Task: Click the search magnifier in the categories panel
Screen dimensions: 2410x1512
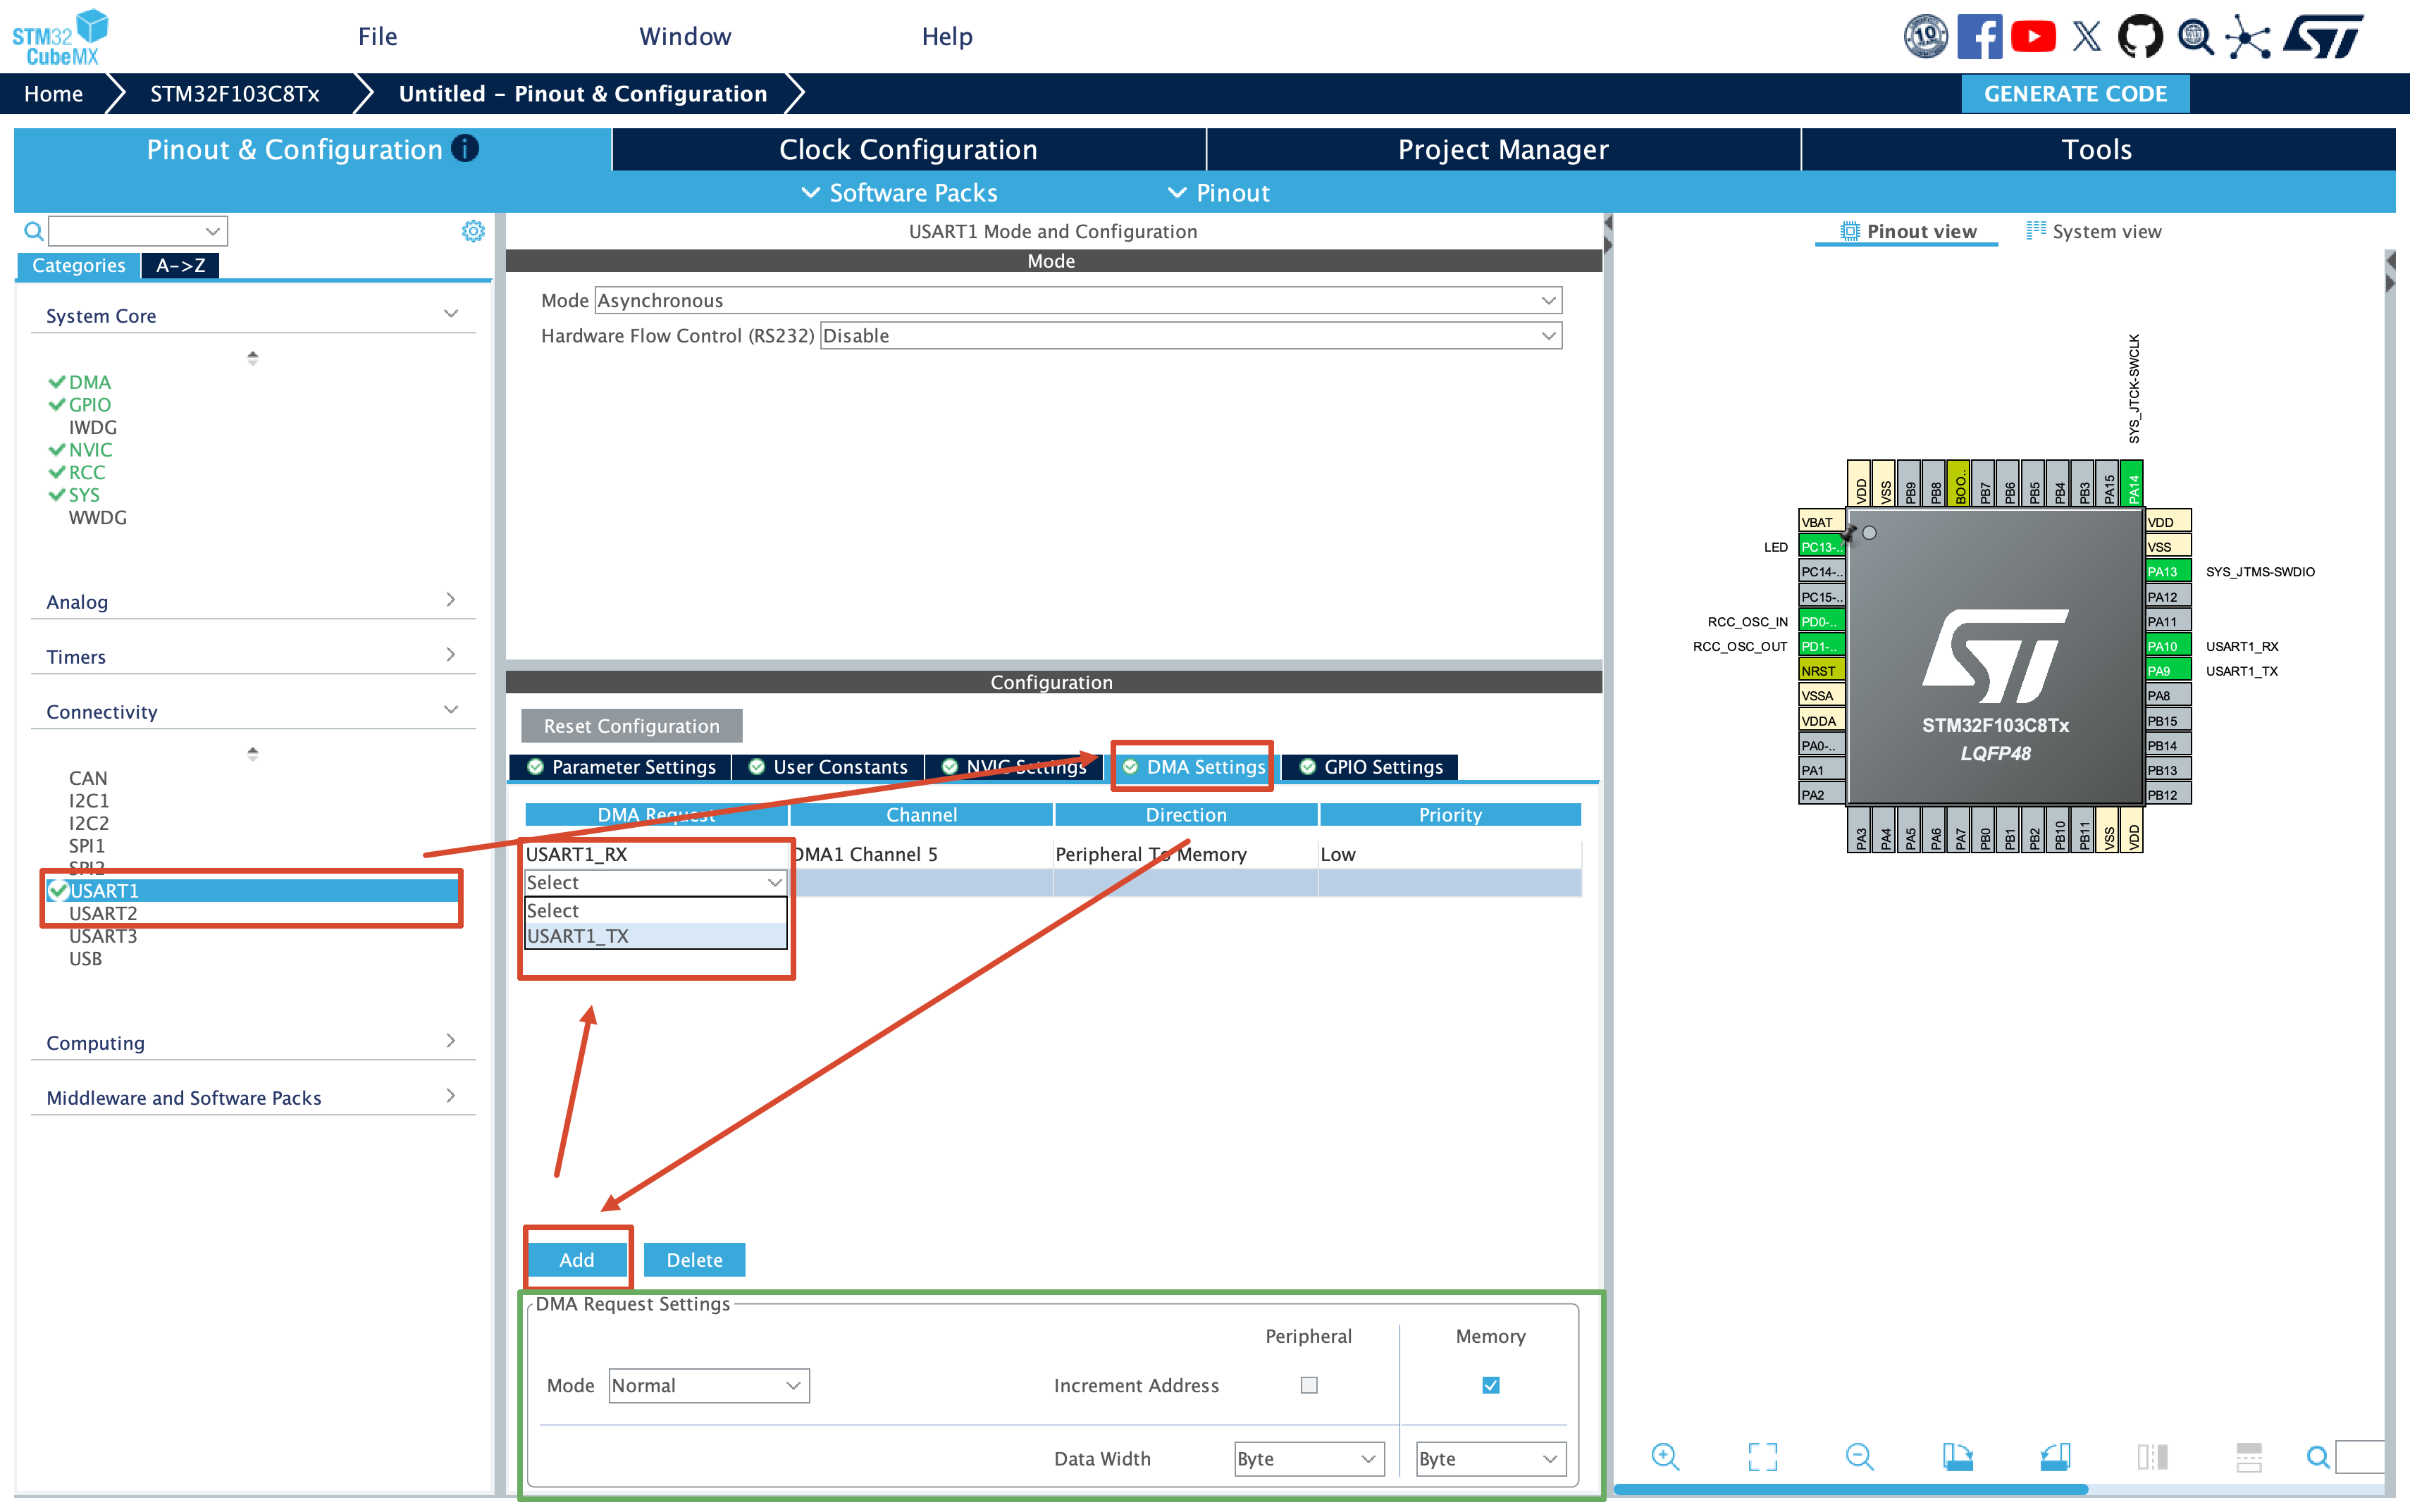Action: pos(34,232)
